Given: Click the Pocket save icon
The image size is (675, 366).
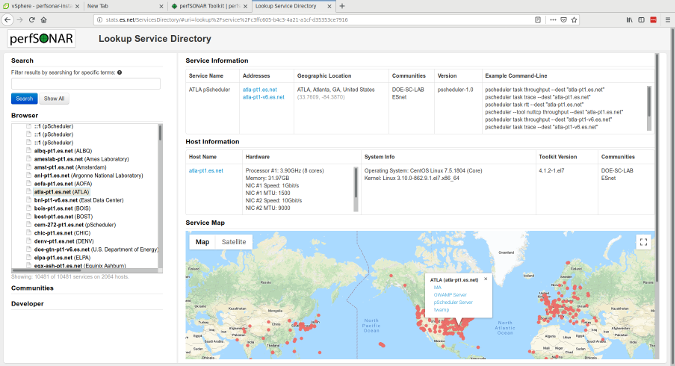Looking at the screenshot, I should [x=564, y=20].
